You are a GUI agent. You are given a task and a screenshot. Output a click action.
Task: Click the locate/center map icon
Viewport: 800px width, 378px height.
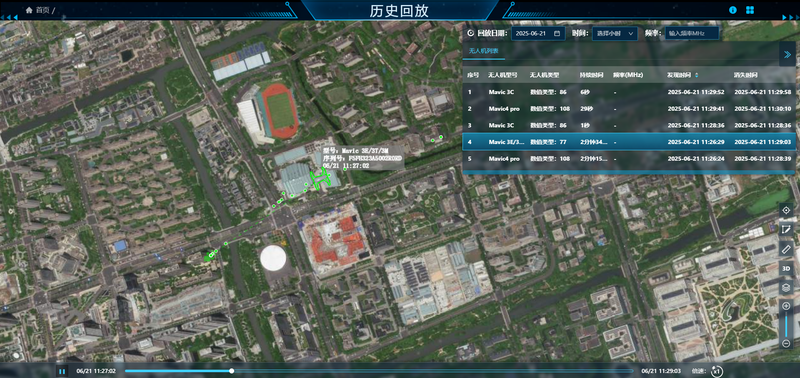tap(786, 210)
